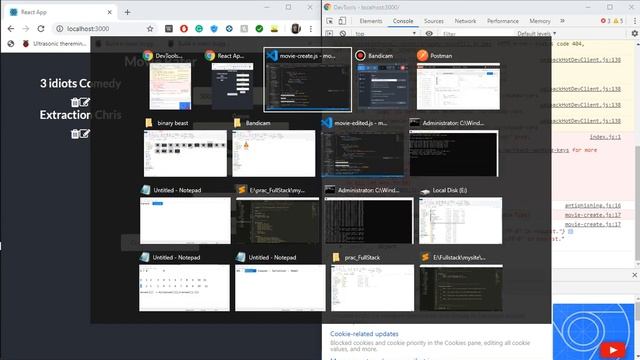Go back in Chrome browser
The width and height of the screenshot is (640, 360).
click(x=11, y=29)
